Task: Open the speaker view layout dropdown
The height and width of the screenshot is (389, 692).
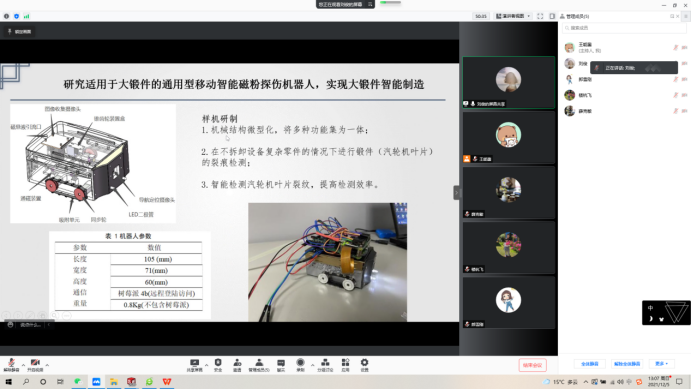Action: [513, 16]
